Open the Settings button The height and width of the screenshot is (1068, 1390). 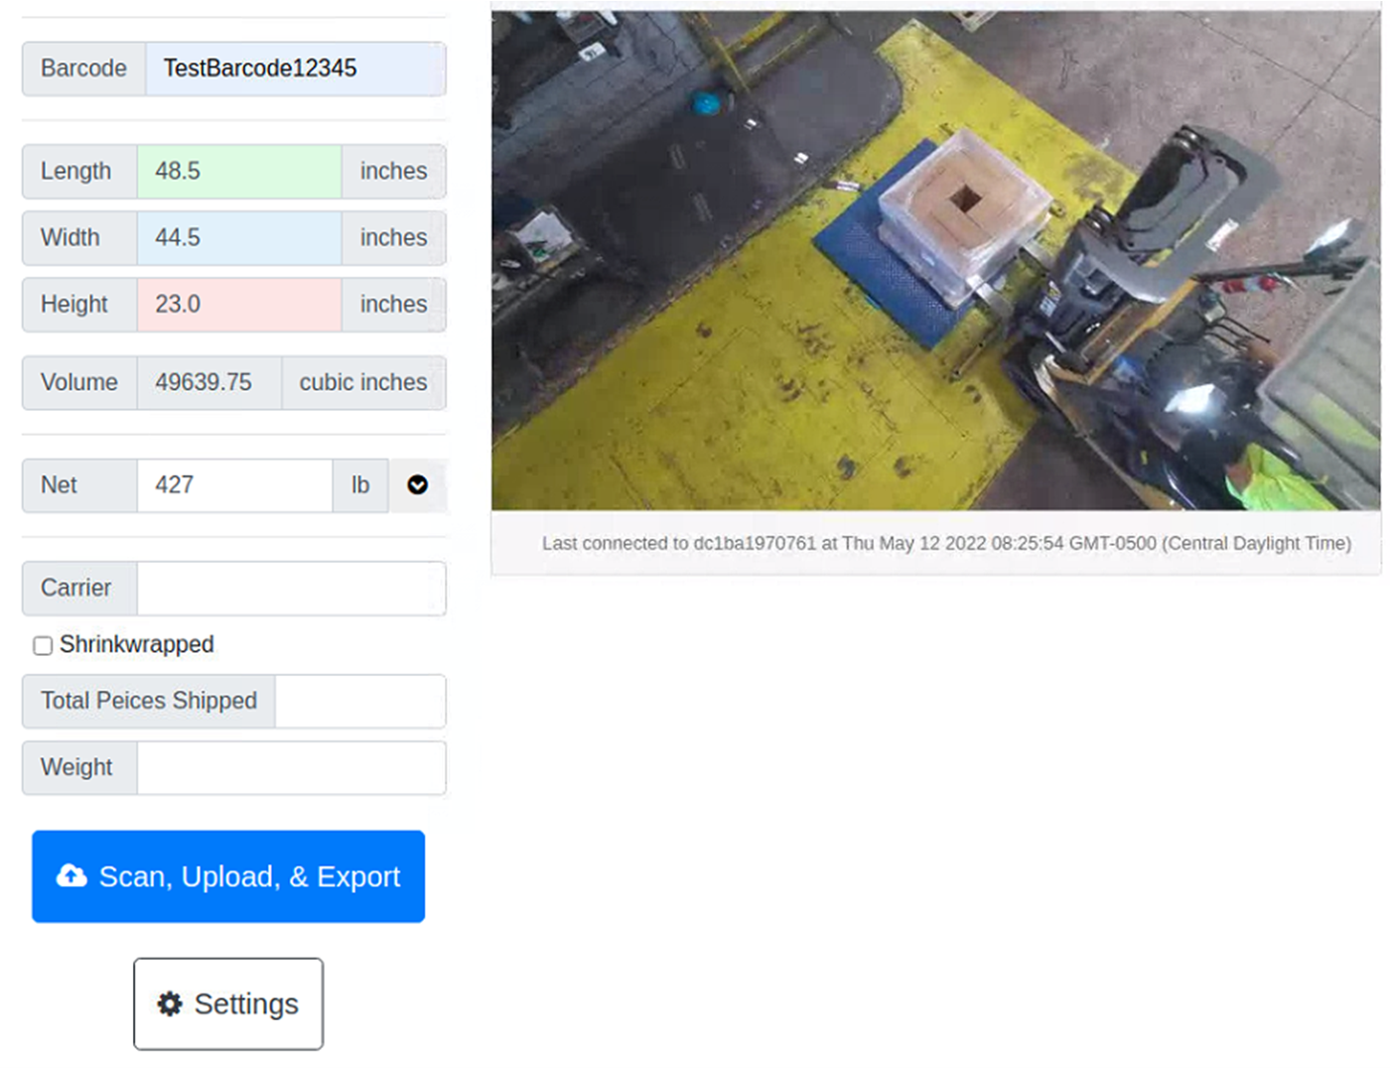click(x=228, y=1004)
